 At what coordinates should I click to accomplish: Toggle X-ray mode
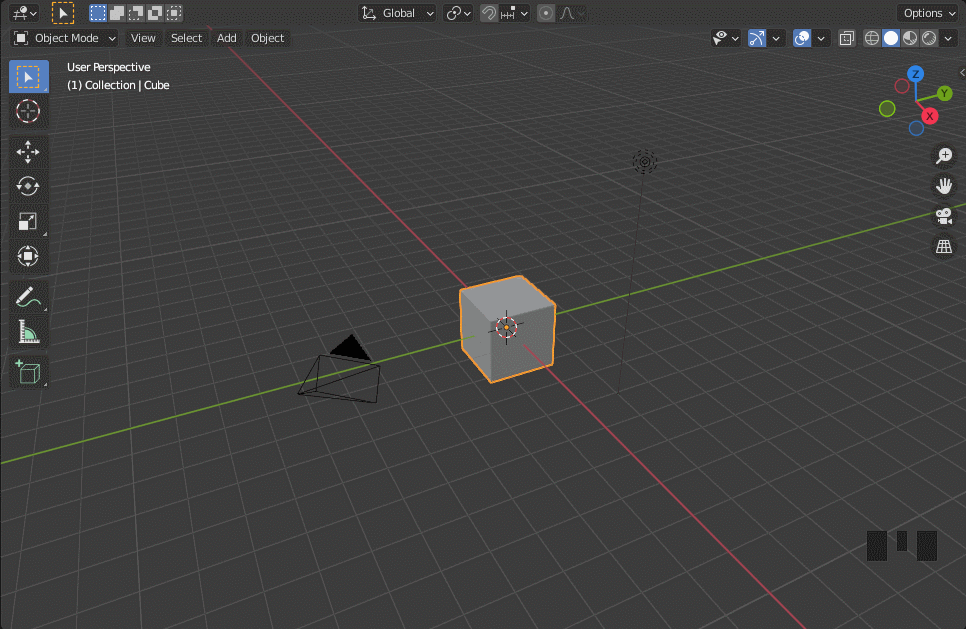(x=847, y=38)
